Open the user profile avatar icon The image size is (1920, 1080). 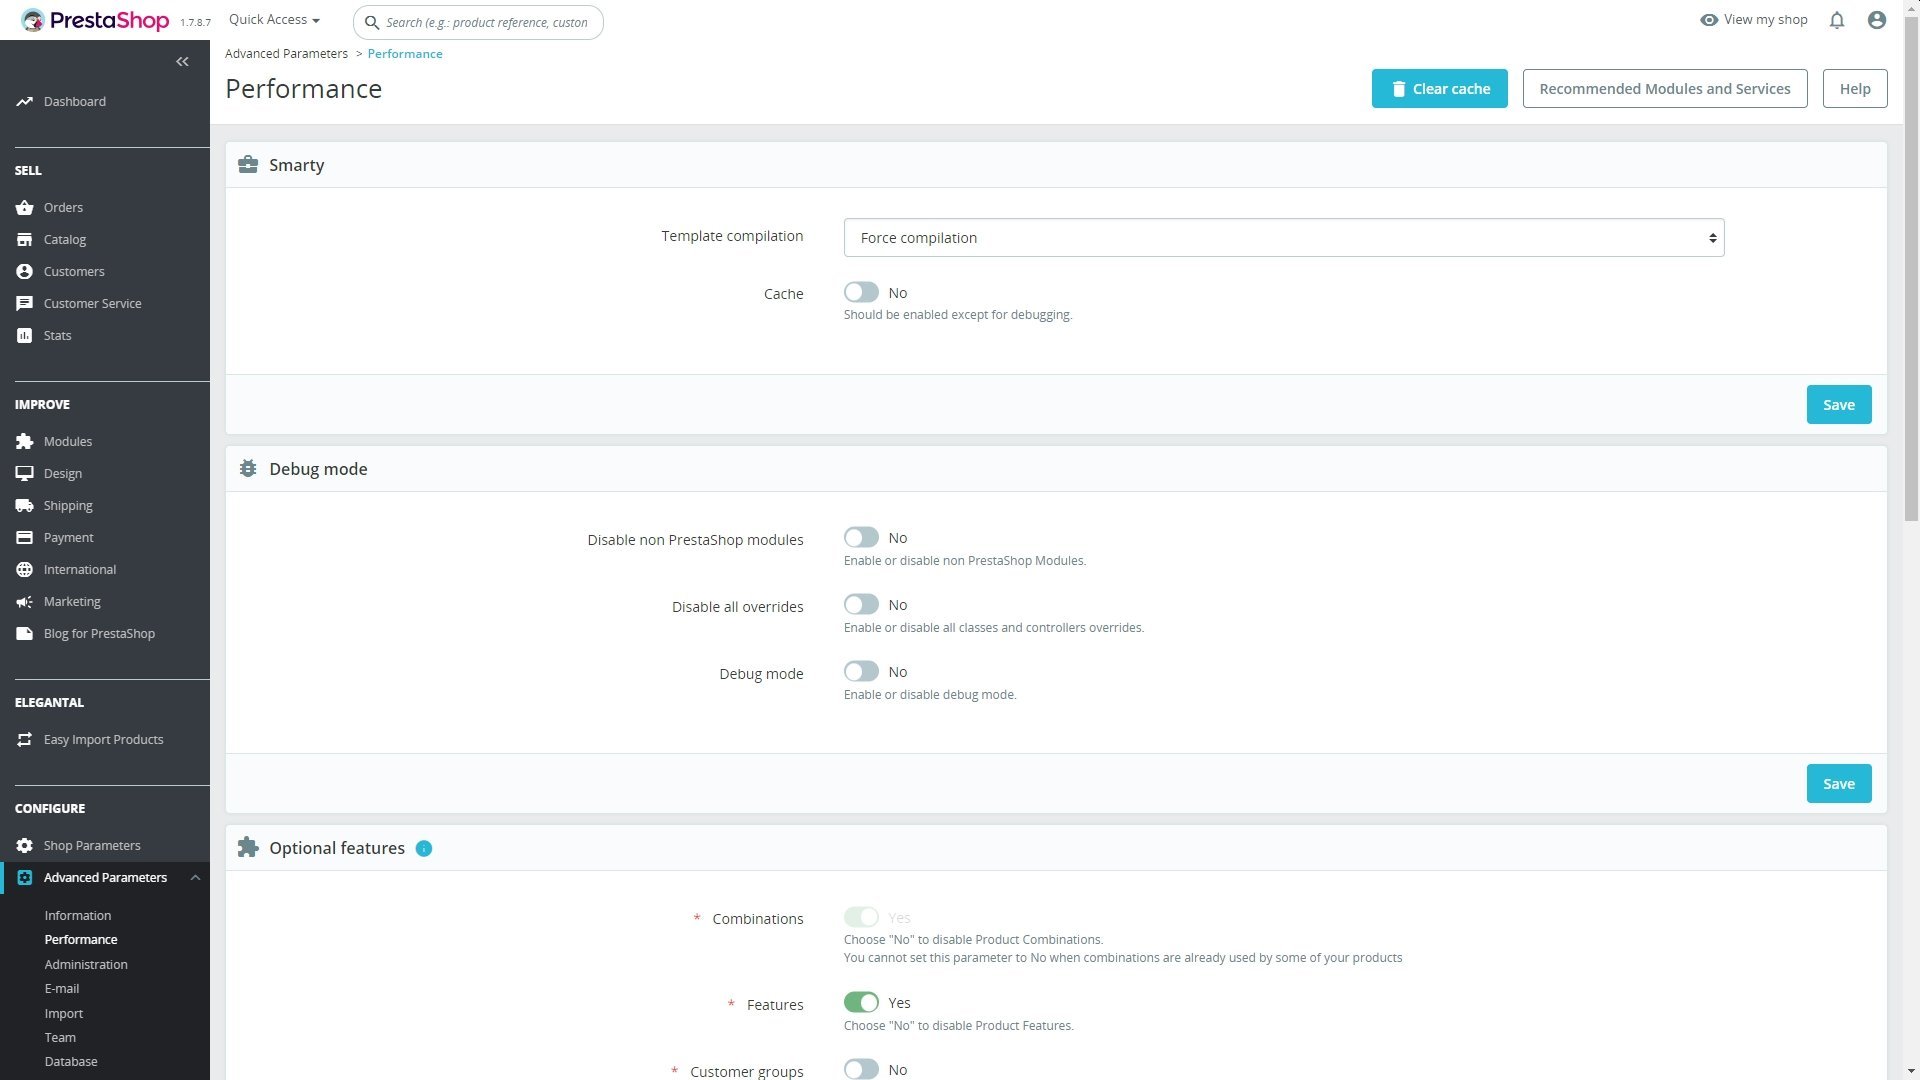(x=1877, y=20)
